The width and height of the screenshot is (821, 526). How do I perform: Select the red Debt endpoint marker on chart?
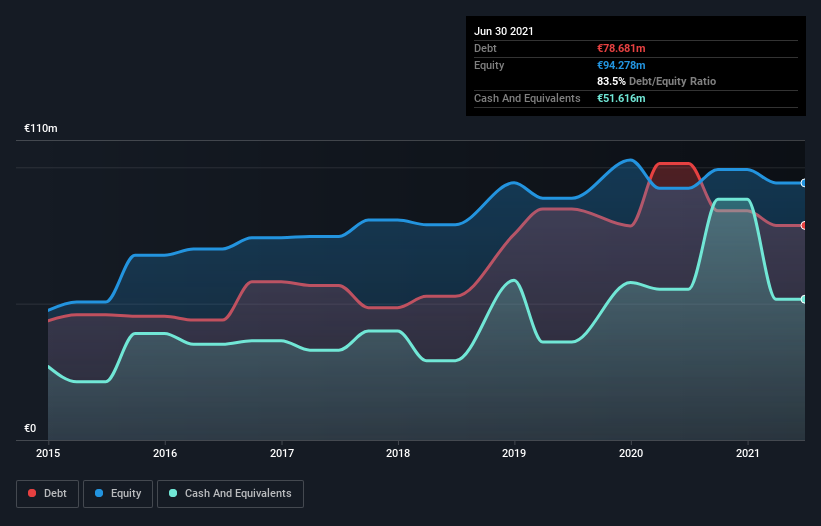point(804,226)
